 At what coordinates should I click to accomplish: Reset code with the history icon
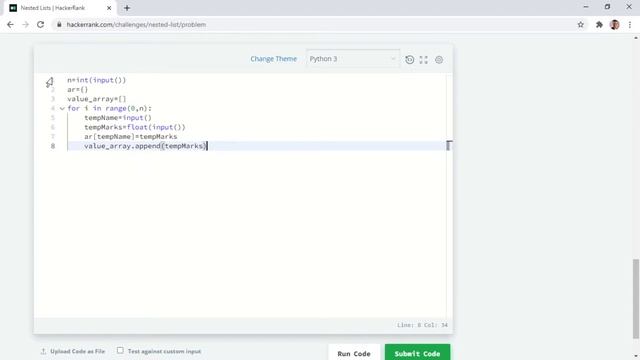[x=409, y=60]
